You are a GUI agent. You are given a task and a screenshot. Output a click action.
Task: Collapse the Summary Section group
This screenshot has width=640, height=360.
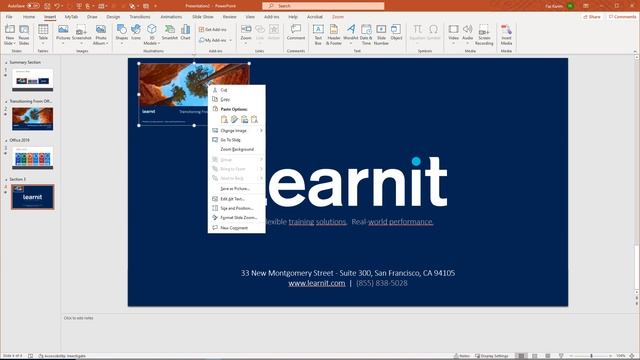pyautogui.click(x=6, y=62)
